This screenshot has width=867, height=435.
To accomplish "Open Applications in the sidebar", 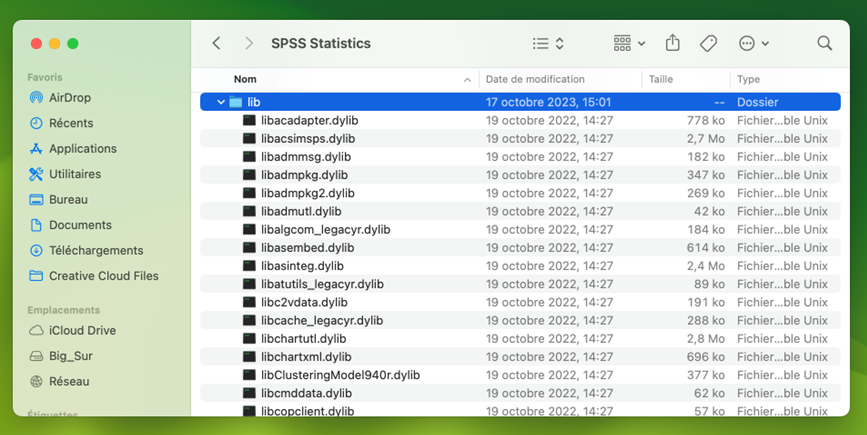I will coord(82,149).
